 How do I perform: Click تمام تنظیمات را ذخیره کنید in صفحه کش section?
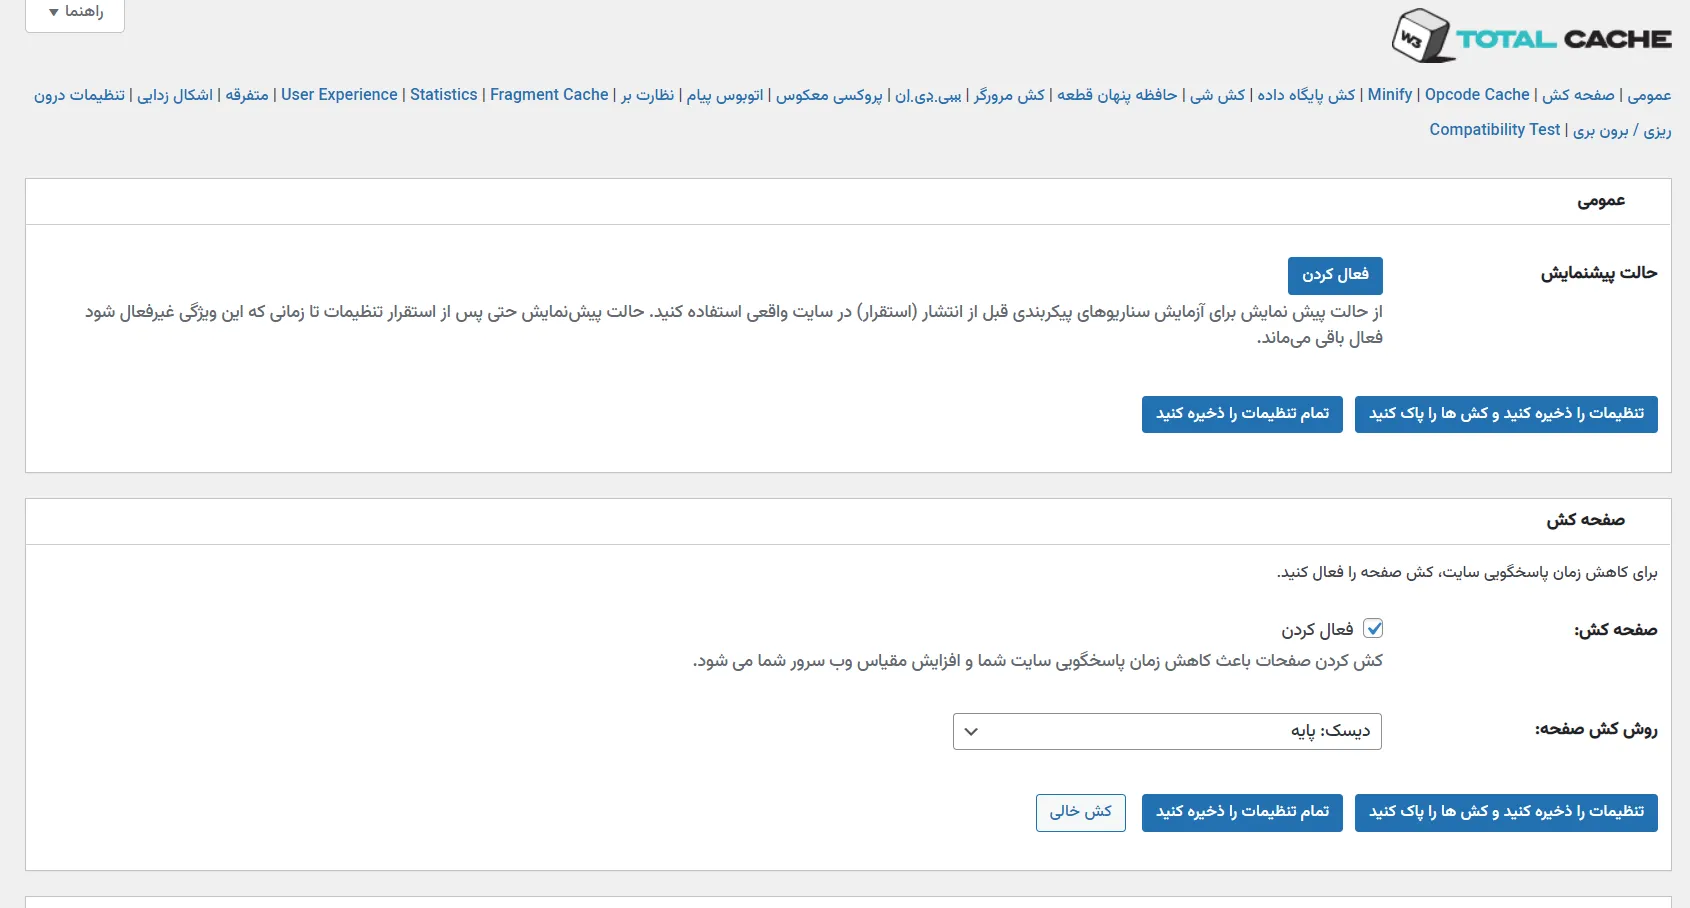click(1242, 812)
